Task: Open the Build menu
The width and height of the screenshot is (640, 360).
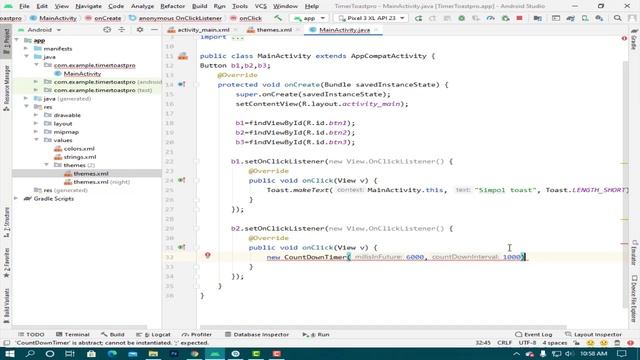Action: click(199, 6)
